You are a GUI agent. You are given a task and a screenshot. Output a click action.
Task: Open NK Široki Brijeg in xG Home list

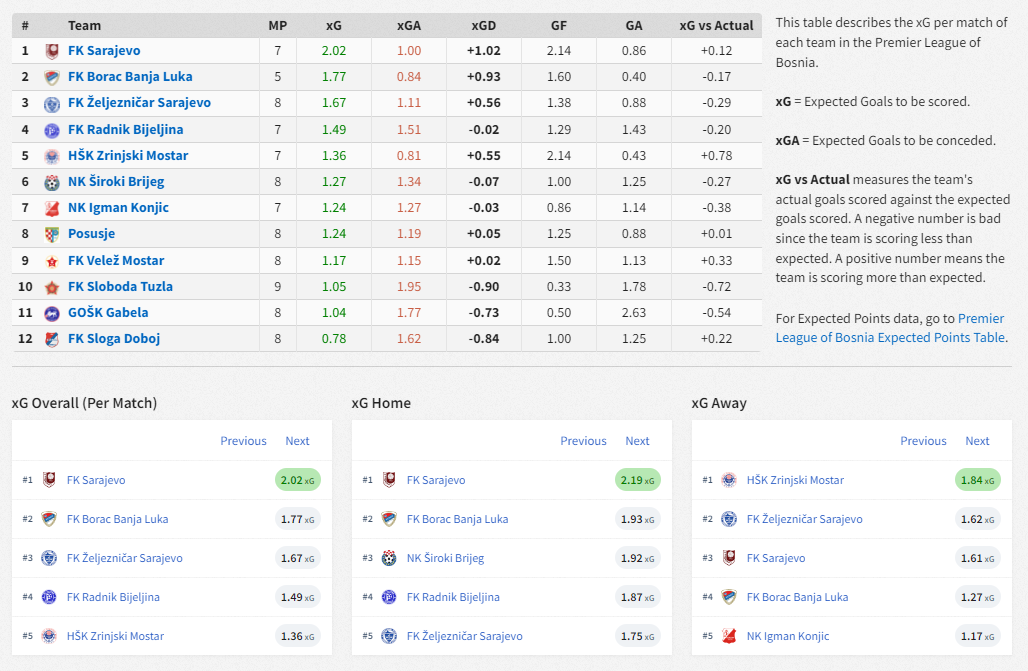(x=445, y=558)
